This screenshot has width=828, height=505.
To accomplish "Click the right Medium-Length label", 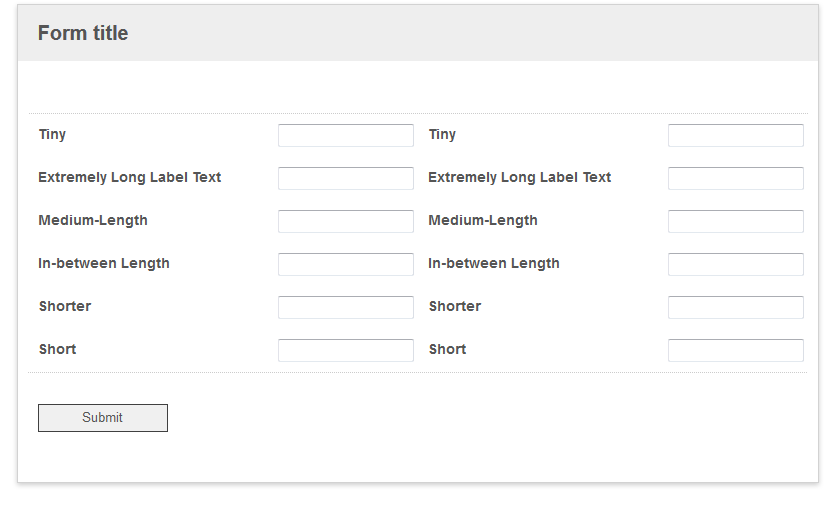I will pos(483,220).
